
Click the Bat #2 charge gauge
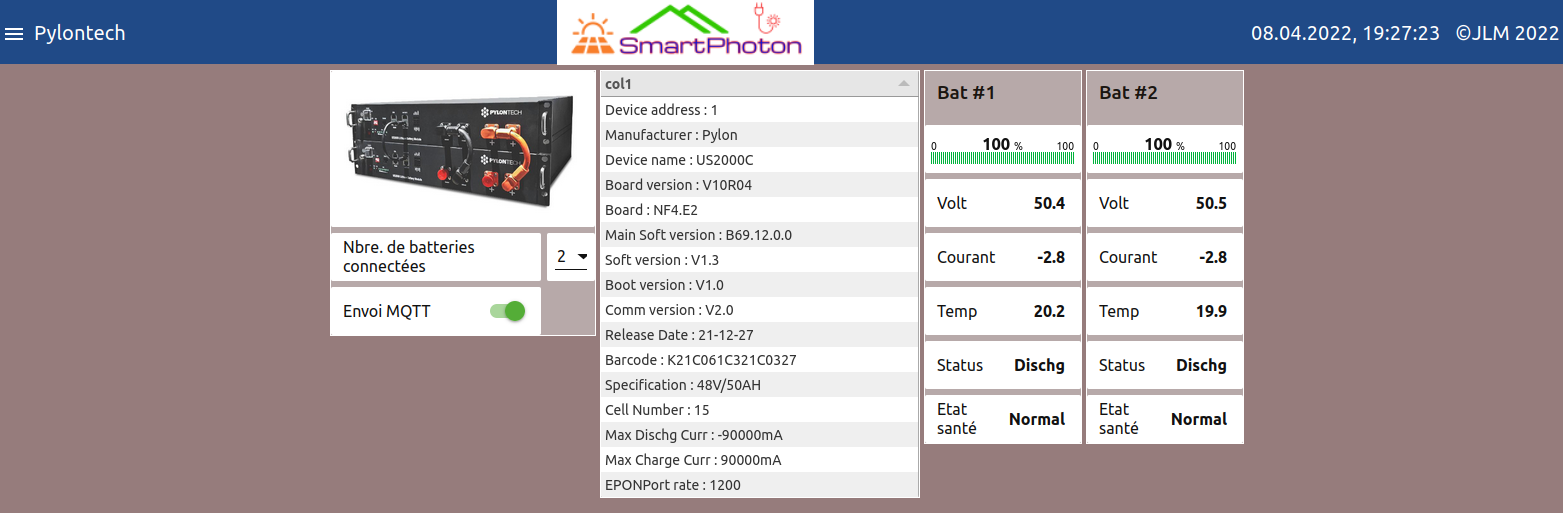point(1164,152)
